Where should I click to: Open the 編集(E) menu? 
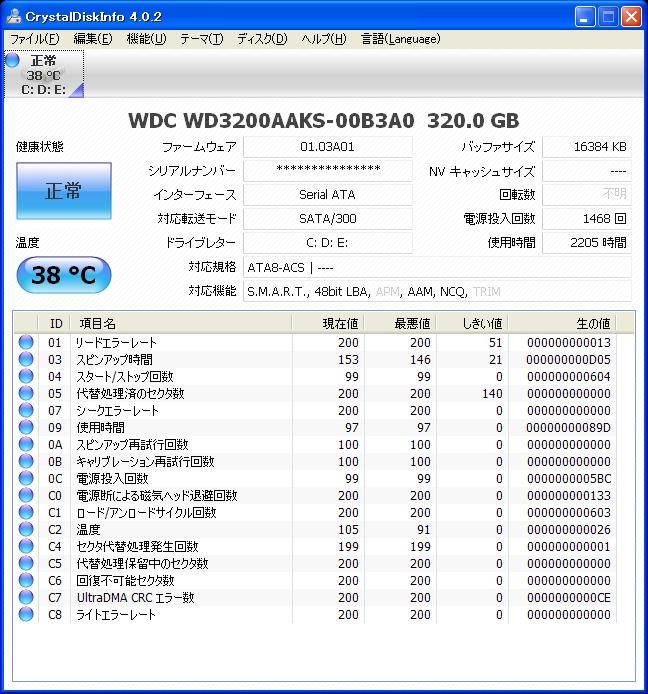tap(93, 39)
